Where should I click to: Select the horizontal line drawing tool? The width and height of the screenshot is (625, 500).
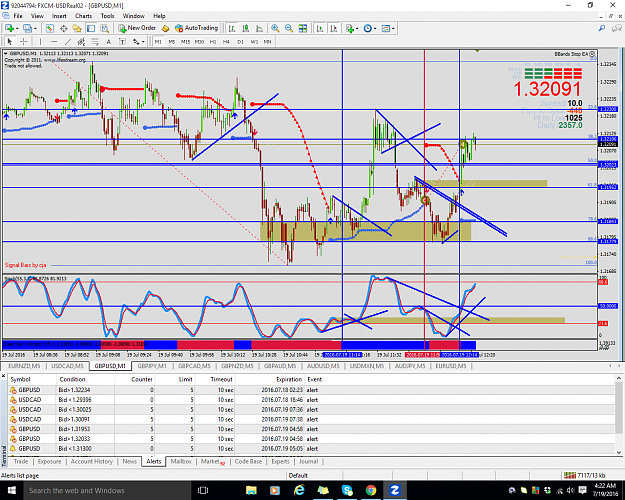coord(54,41)
